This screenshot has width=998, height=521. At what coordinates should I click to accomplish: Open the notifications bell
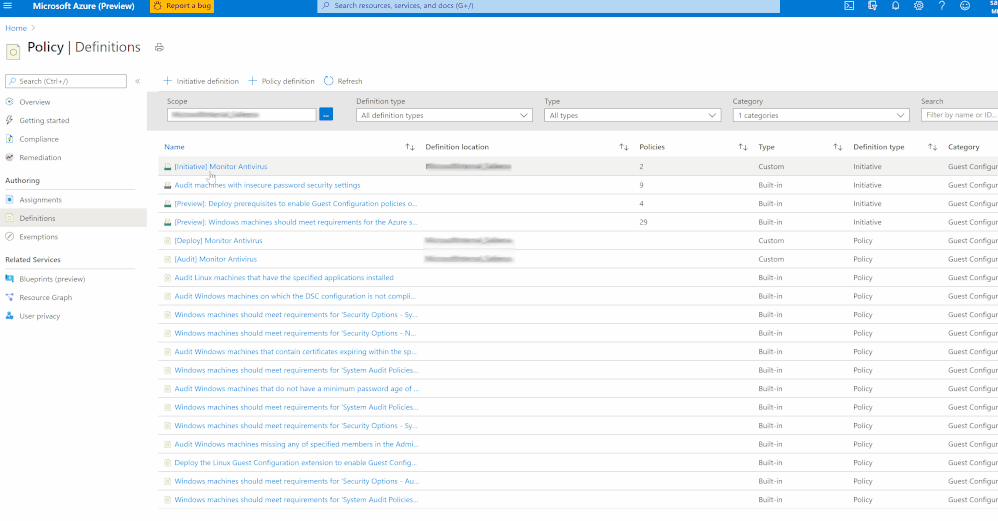pos(896,6)
